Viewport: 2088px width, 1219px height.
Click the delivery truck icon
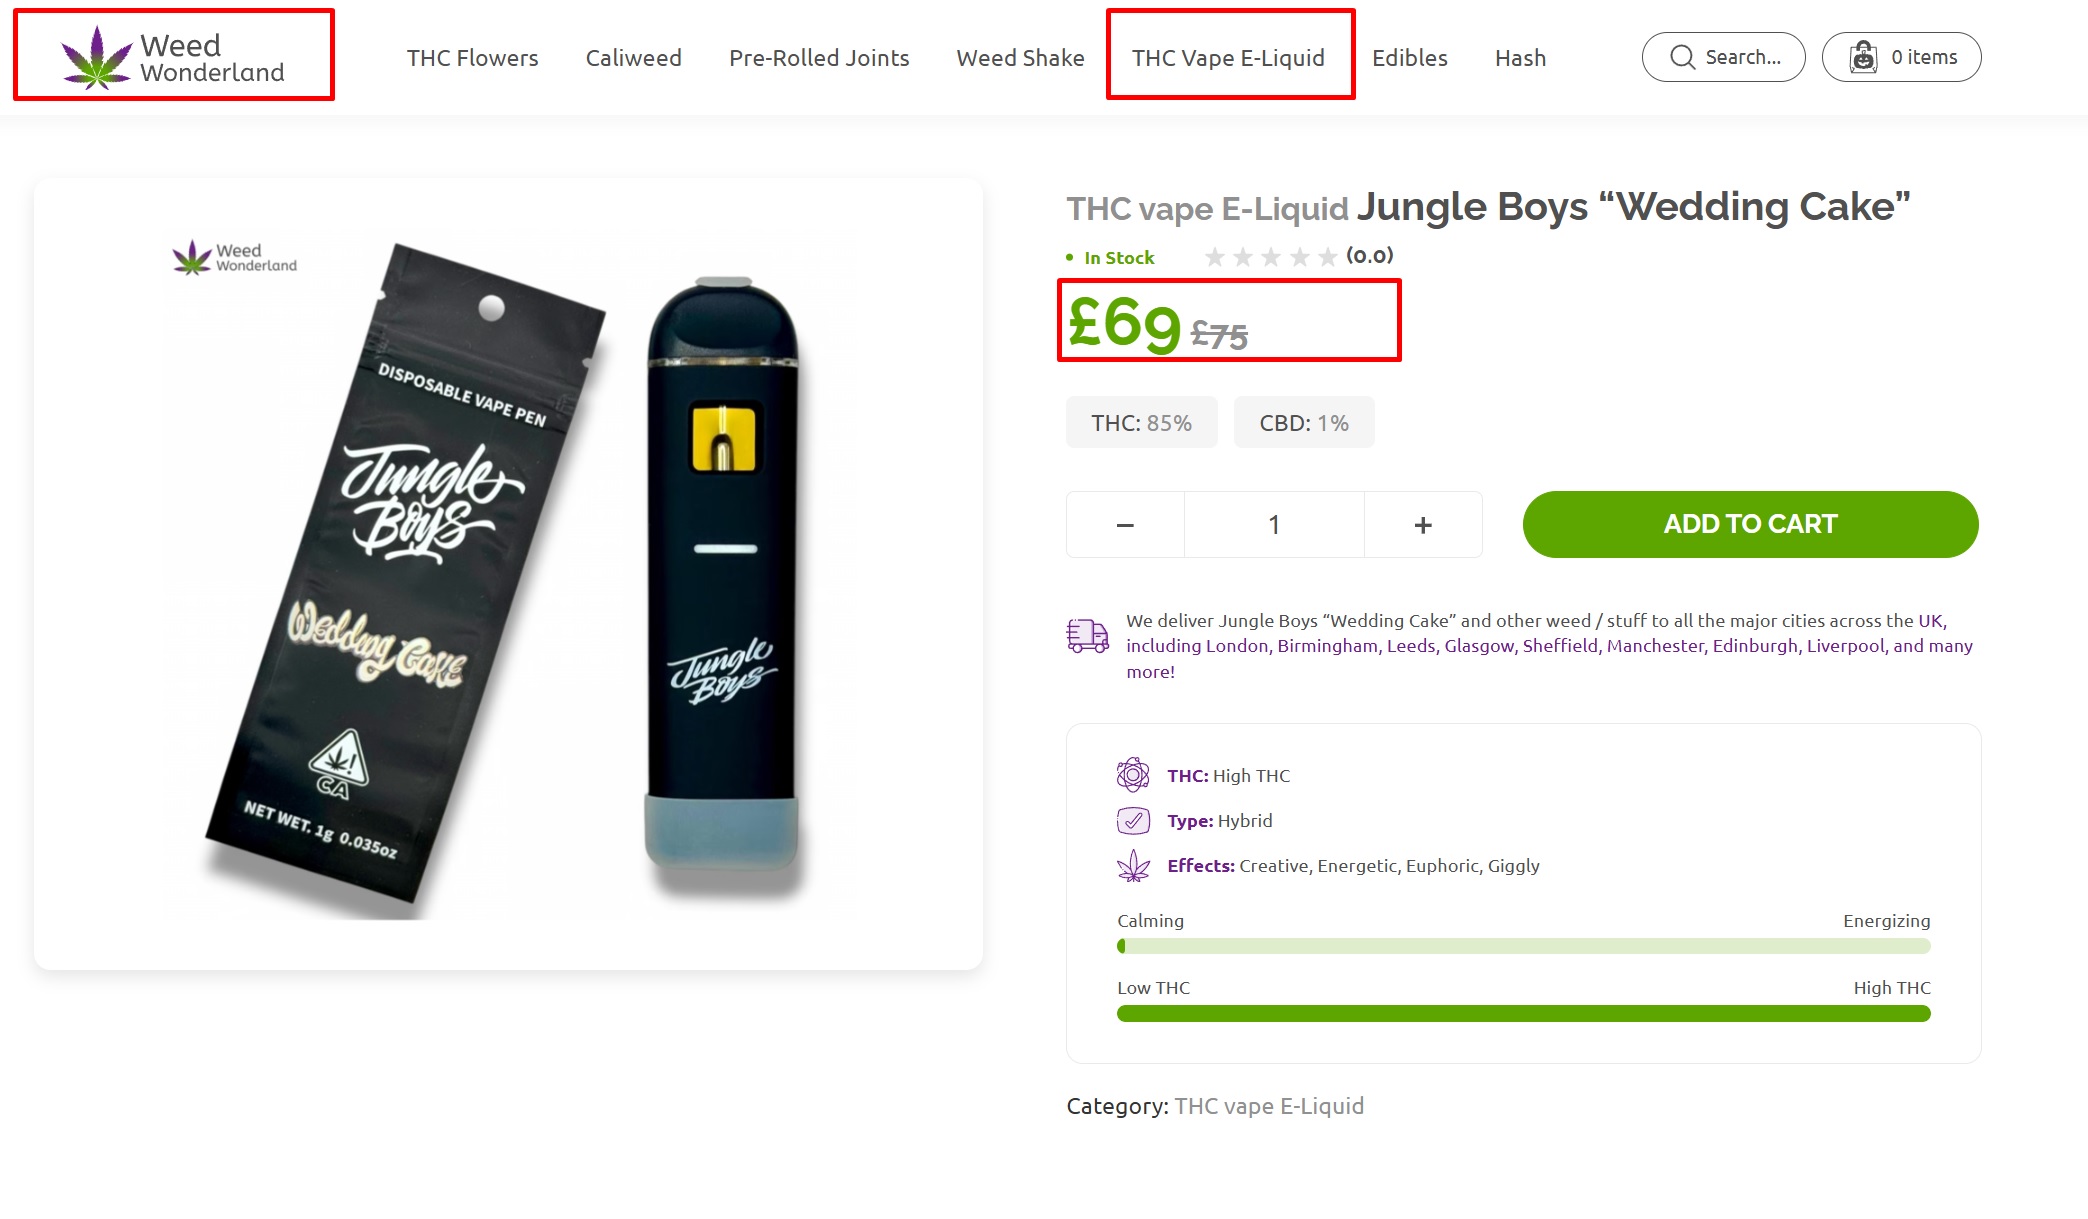click(x=1088, y=635)
